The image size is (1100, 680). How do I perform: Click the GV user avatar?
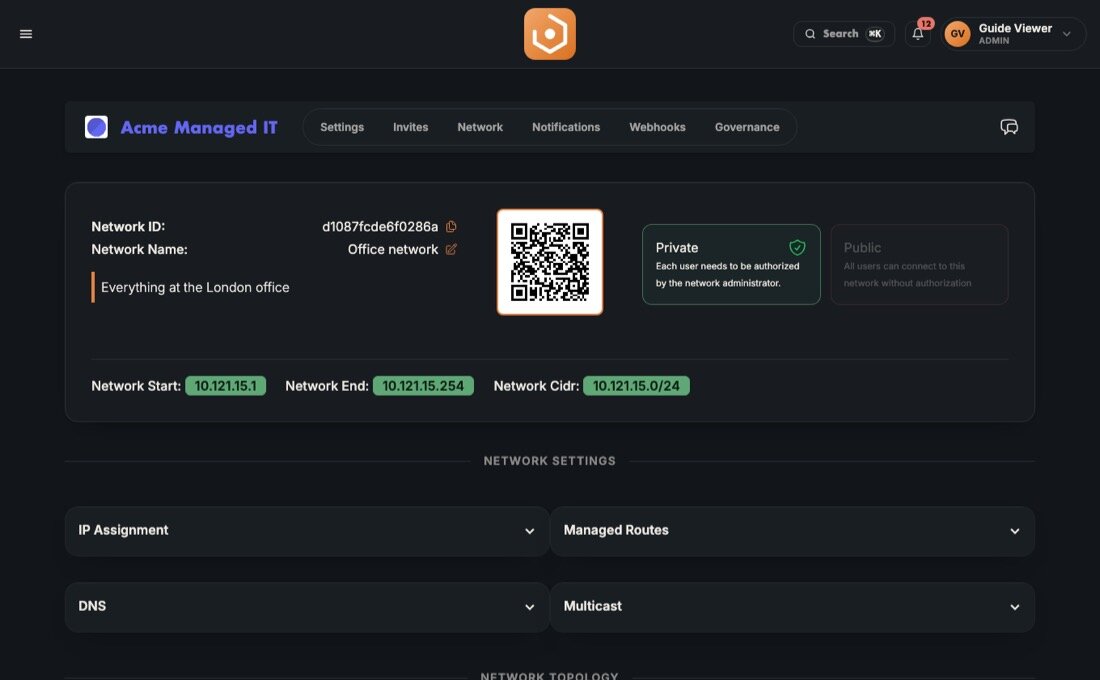tap(957, 34)
